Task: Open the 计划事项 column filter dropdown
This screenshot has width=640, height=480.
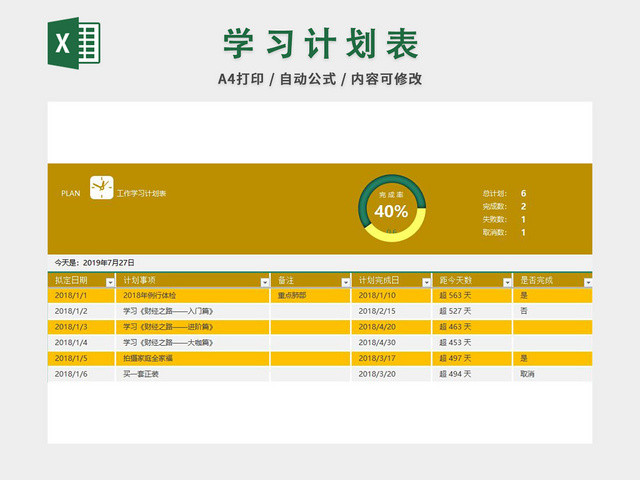Action: [x=265, y=282]
